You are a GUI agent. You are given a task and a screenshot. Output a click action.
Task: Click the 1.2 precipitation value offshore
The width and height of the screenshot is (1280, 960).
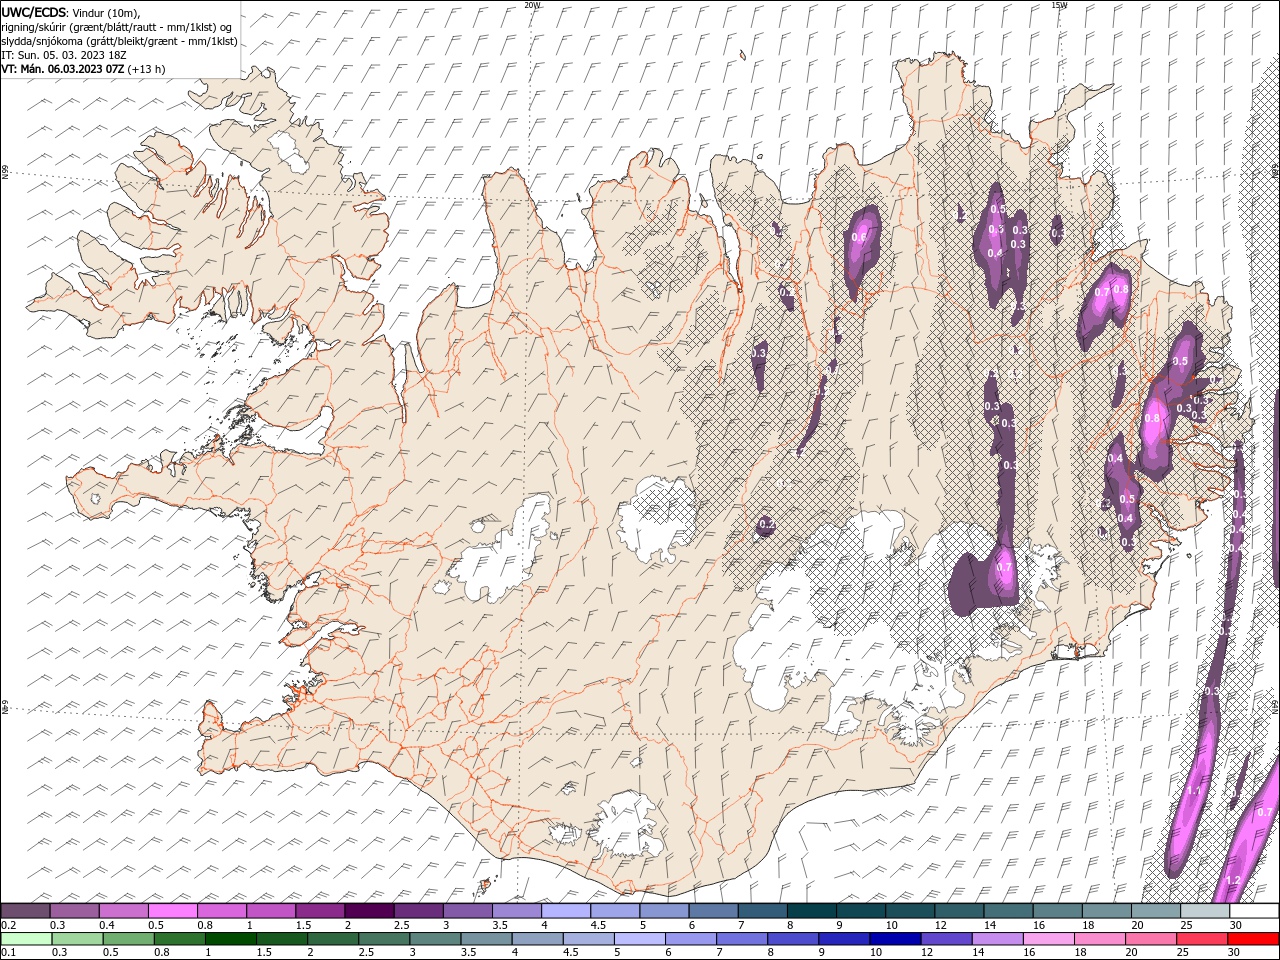point(1232,881)
